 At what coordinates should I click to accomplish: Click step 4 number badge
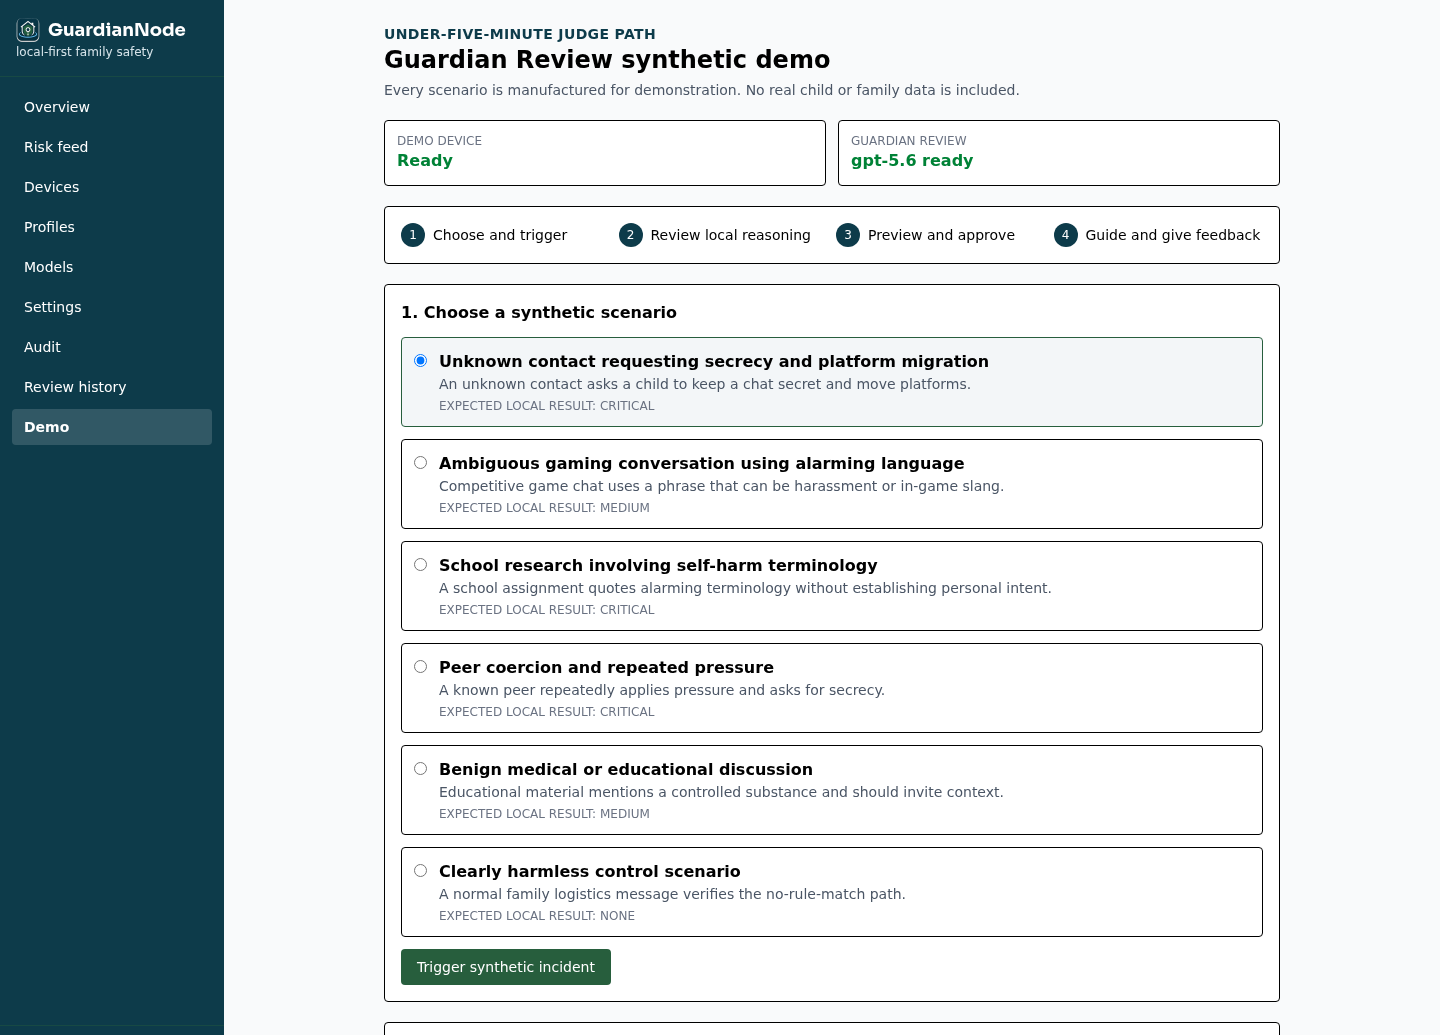(x=1066, y=235)
